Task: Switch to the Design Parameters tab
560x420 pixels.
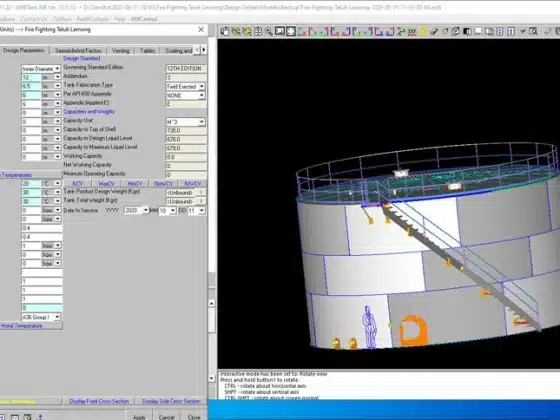Action: point(24,50)
